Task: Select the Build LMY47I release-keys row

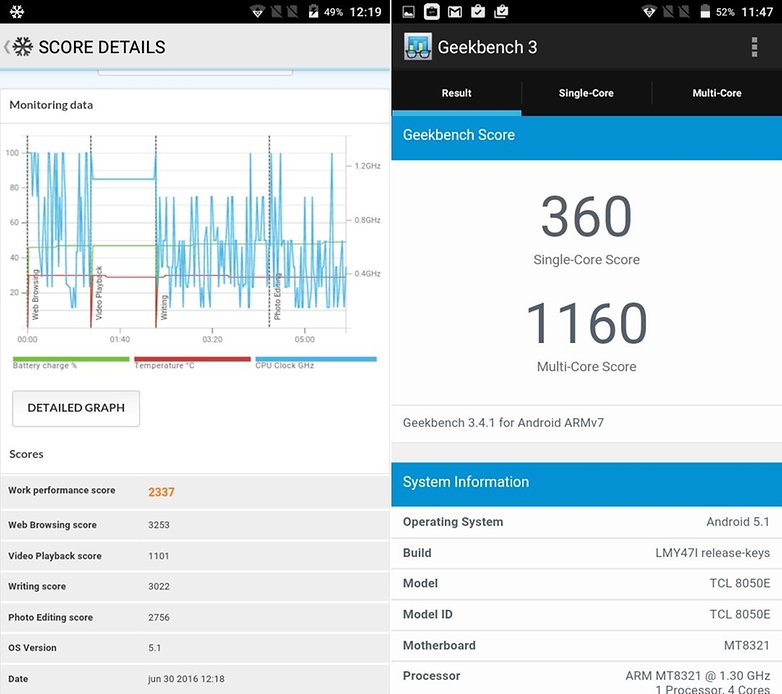Action: [x=586, y=553]
